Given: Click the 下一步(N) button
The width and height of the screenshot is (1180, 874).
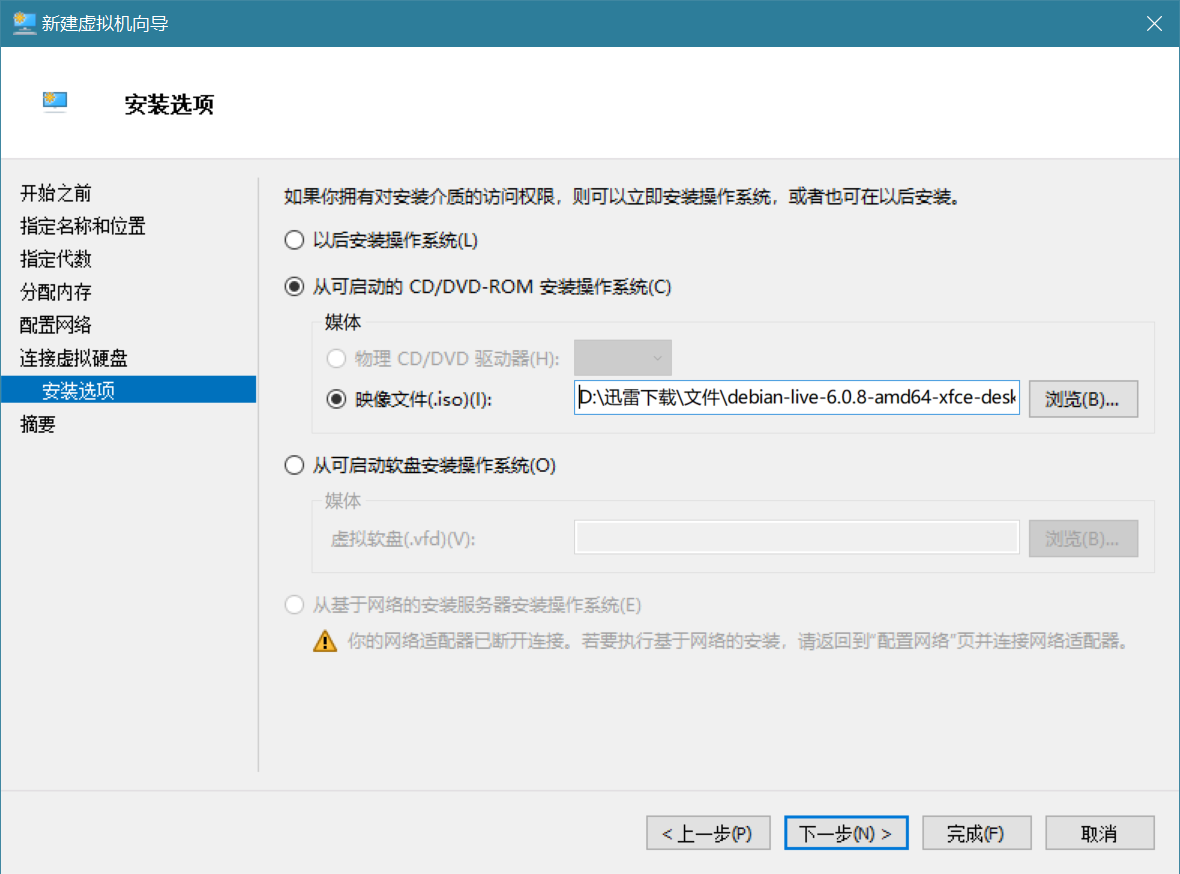Looking at the screenshot, I should (x=846, y=833).
